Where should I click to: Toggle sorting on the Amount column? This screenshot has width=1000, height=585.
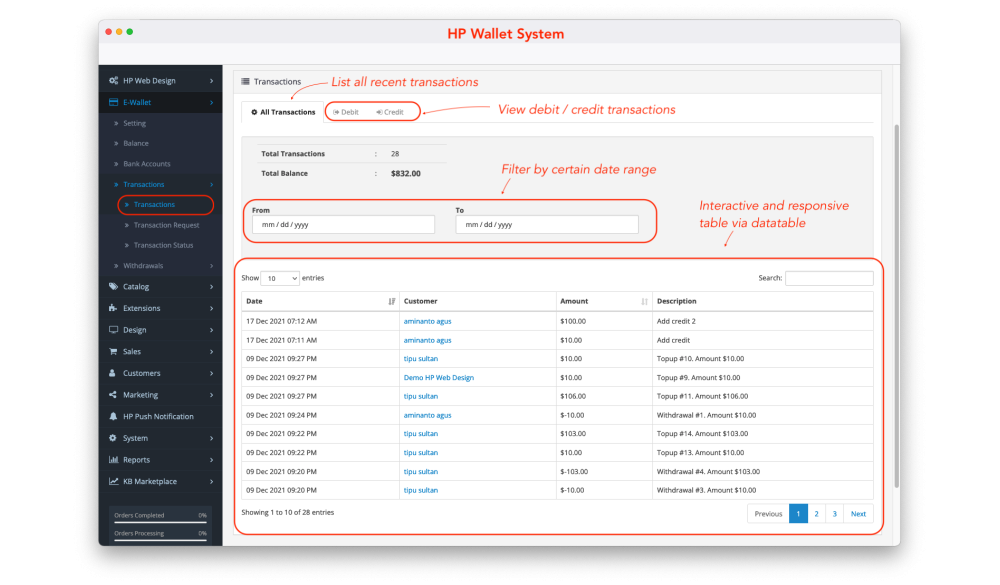coord(644,301)
